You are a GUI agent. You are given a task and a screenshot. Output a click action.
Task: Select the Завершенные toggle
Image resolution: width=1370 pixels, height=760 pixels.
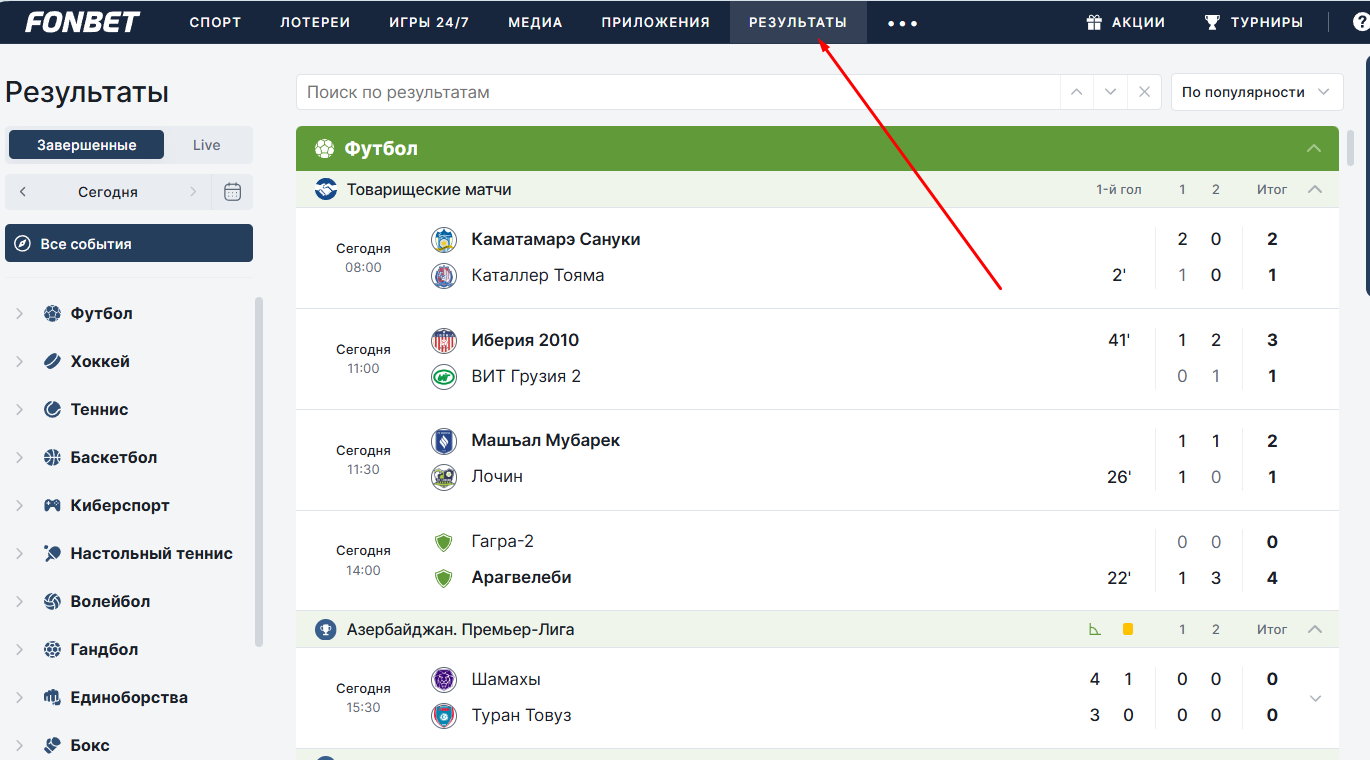tap(87, 145)
